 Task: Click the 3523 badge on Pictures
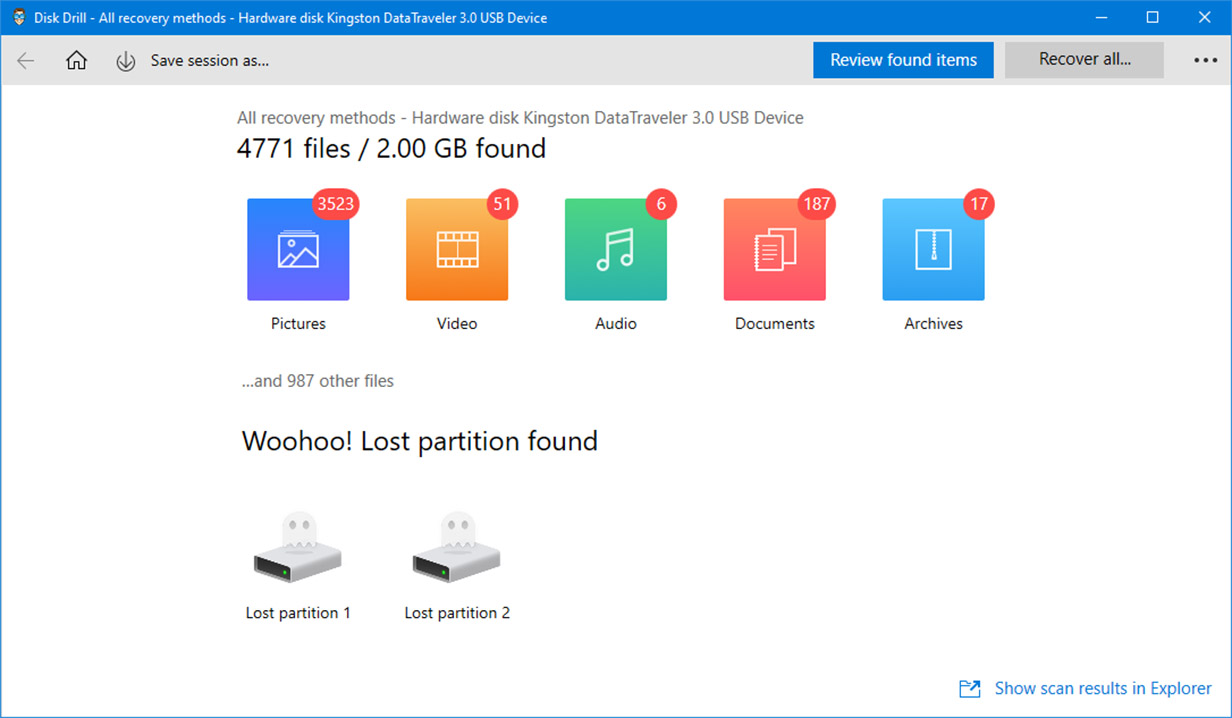(x=336, y=204)
